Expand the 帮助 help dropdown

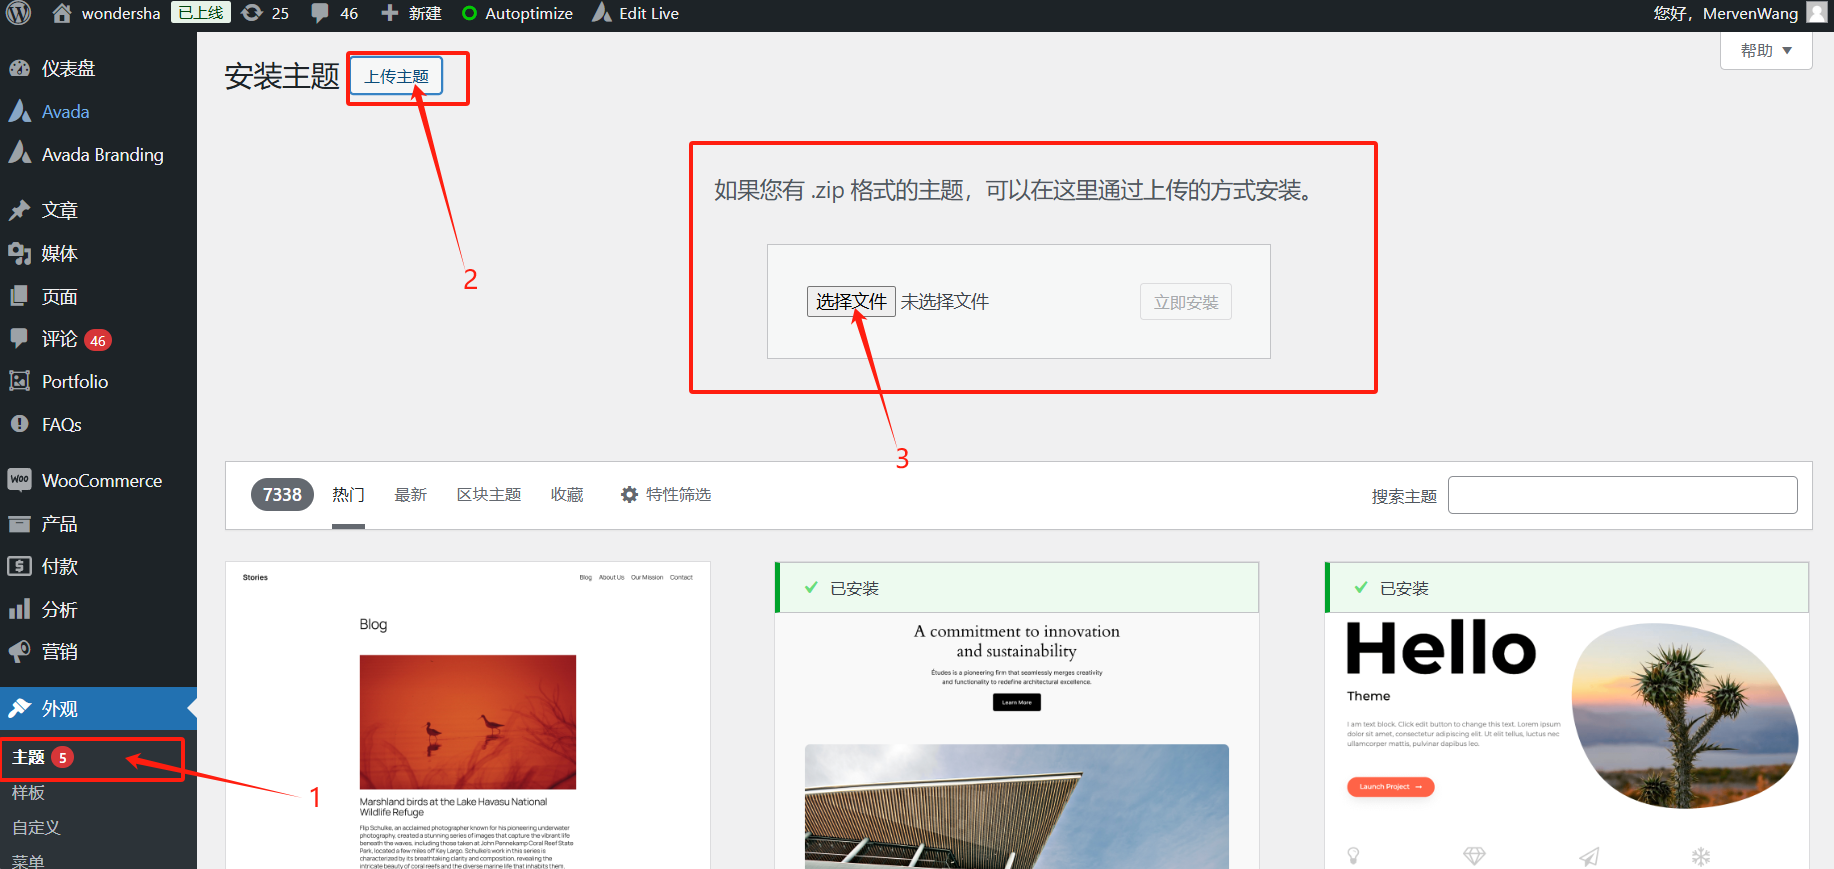(x=1766, y=50)
